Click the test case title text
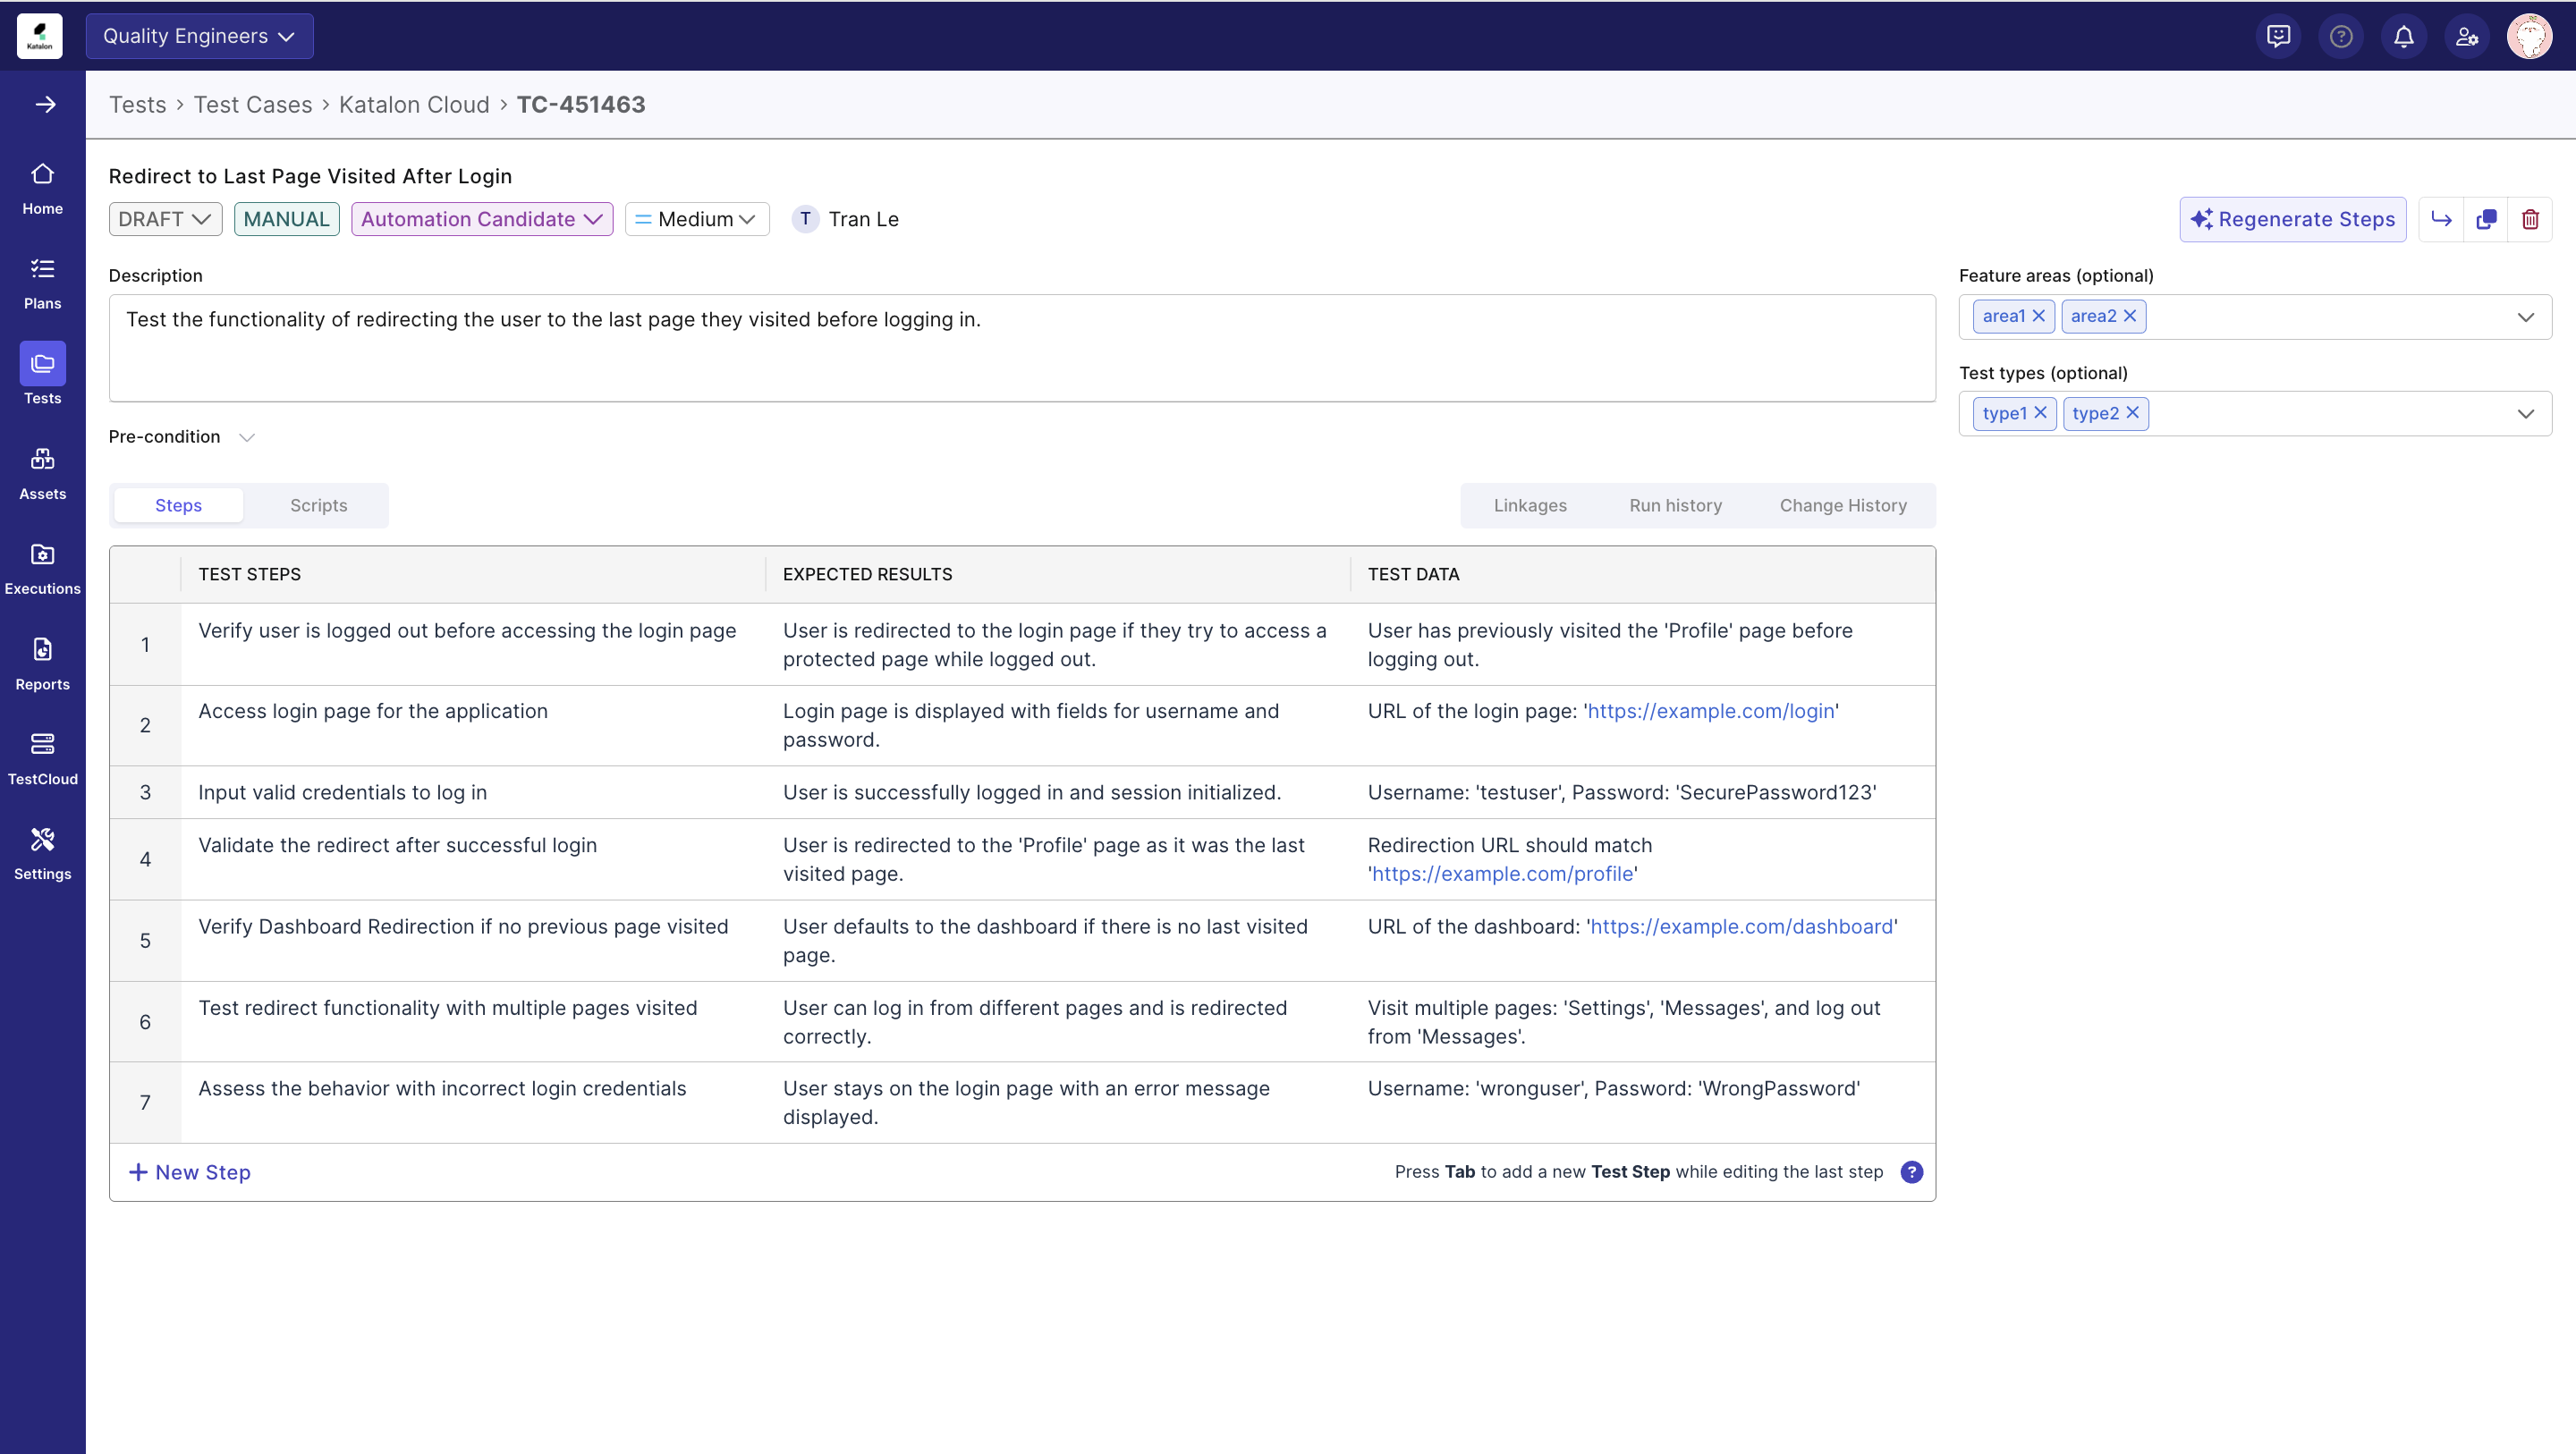 pyautogui.click(x=310, y=176)
